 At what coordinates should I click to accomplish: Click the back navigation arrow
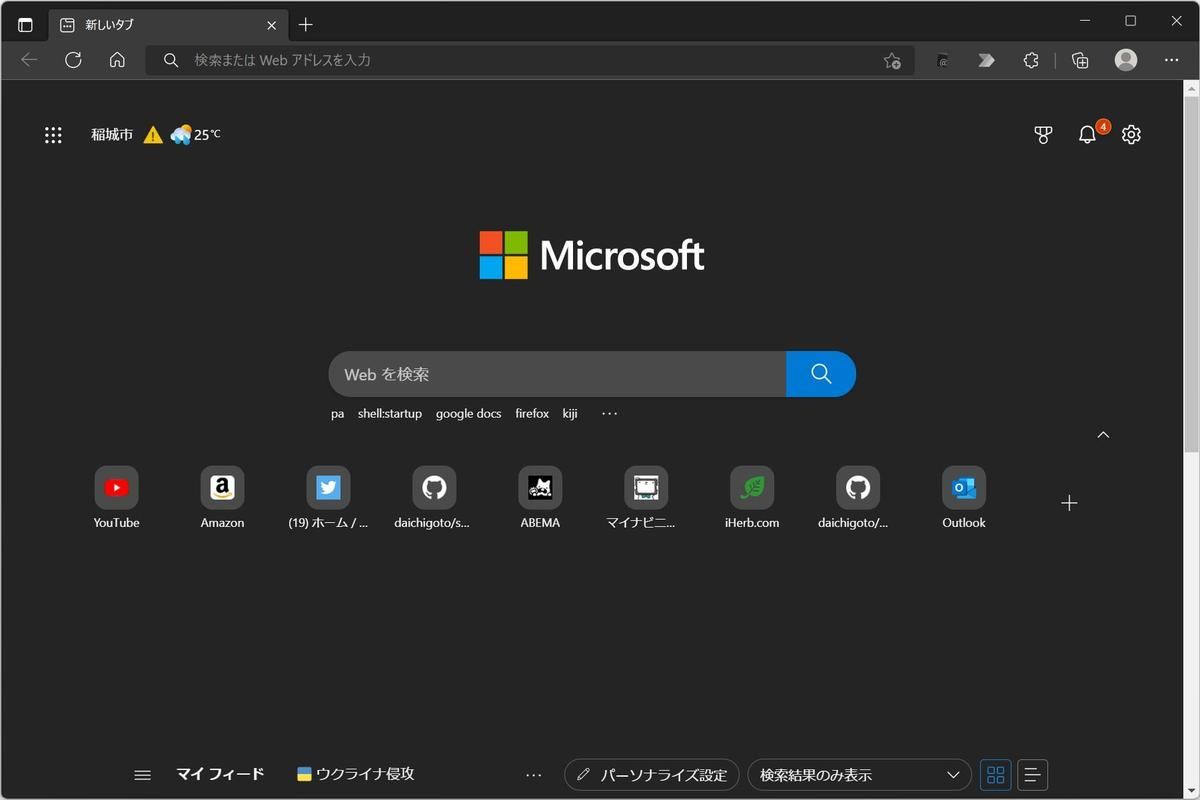[29, 60]
